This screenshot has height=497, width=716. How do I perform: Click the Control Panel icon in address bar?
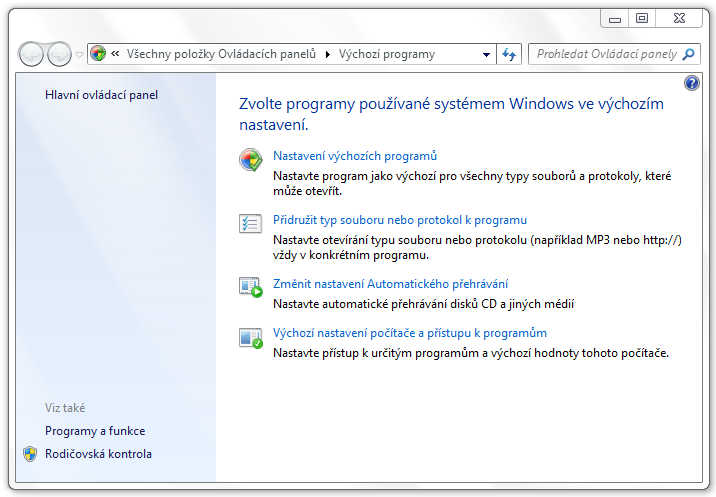click(98, 54)
